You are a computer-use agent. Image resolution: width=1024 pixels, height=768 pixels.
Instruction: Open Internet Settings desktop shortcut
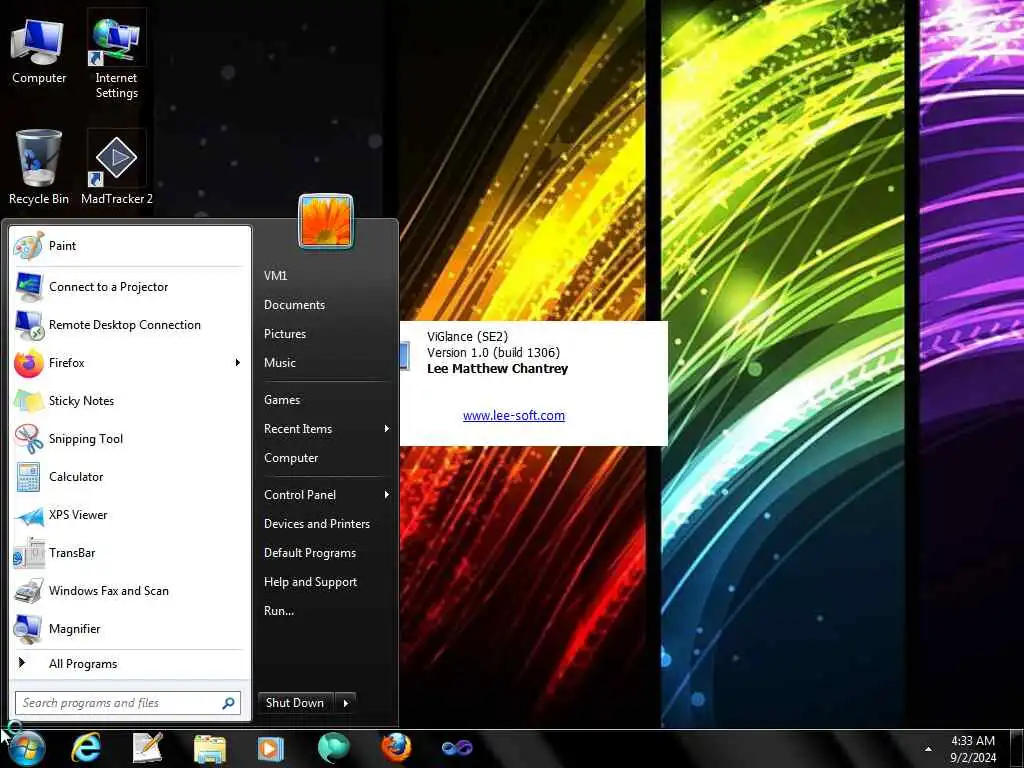coord(116,56)
